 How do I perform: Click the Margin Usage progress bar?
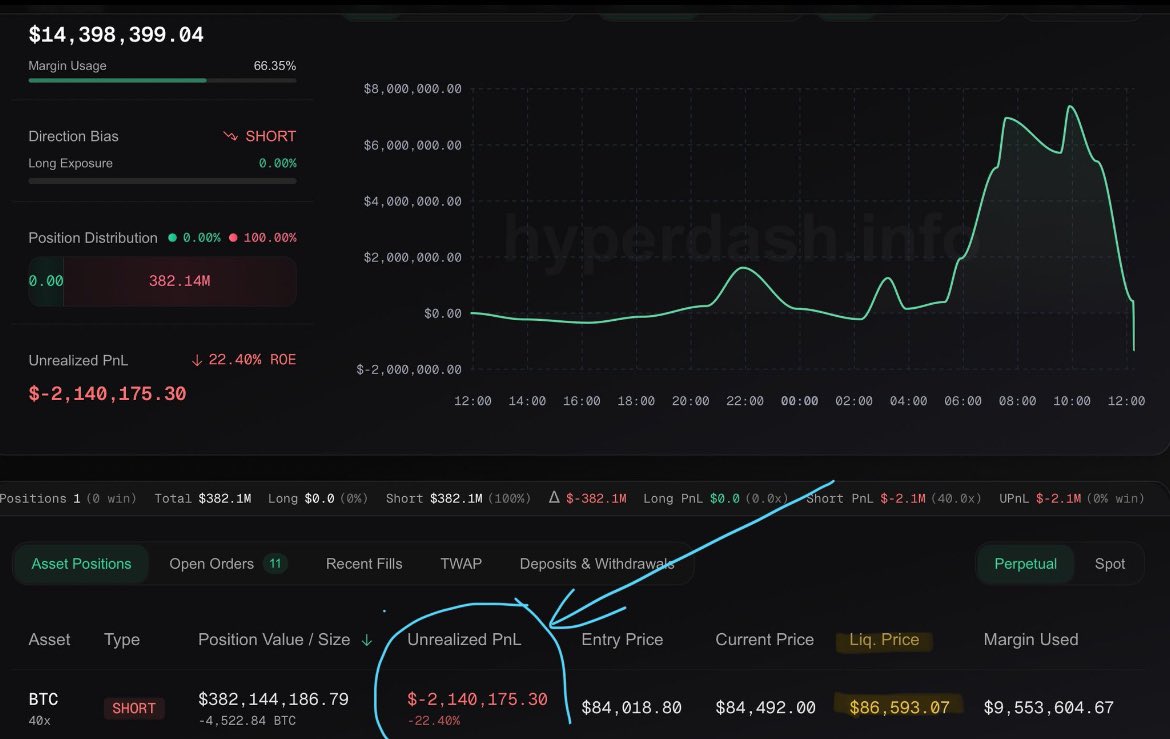coord(160,80)
